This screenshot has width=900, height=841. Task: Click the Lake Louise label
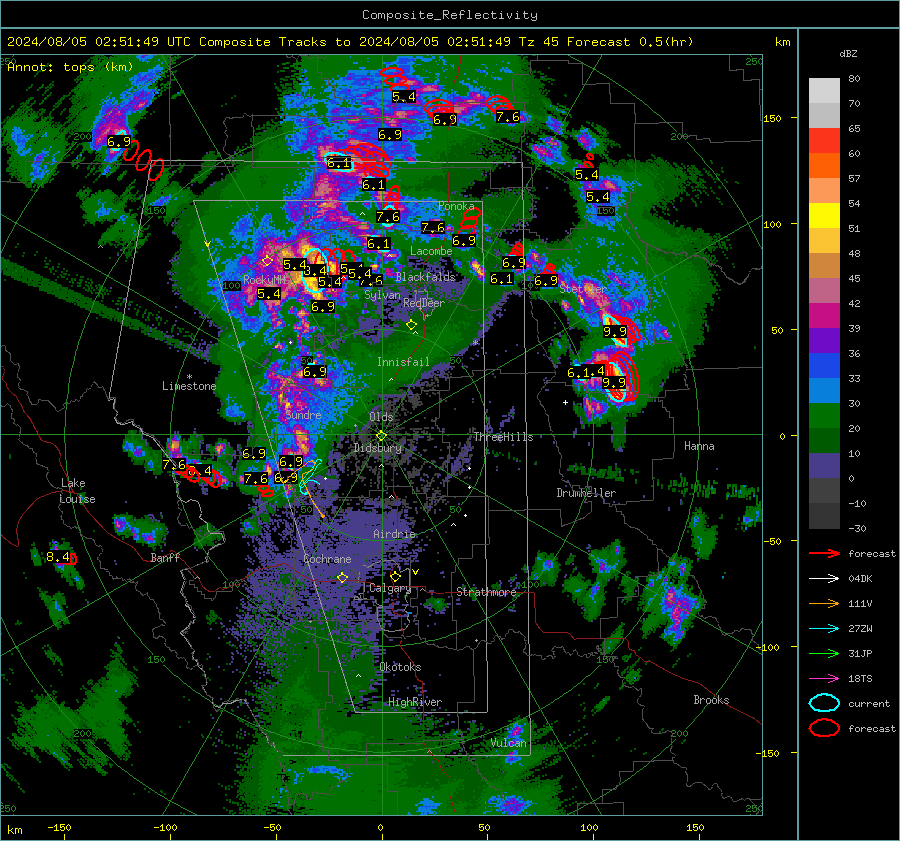tap(77, 491)
